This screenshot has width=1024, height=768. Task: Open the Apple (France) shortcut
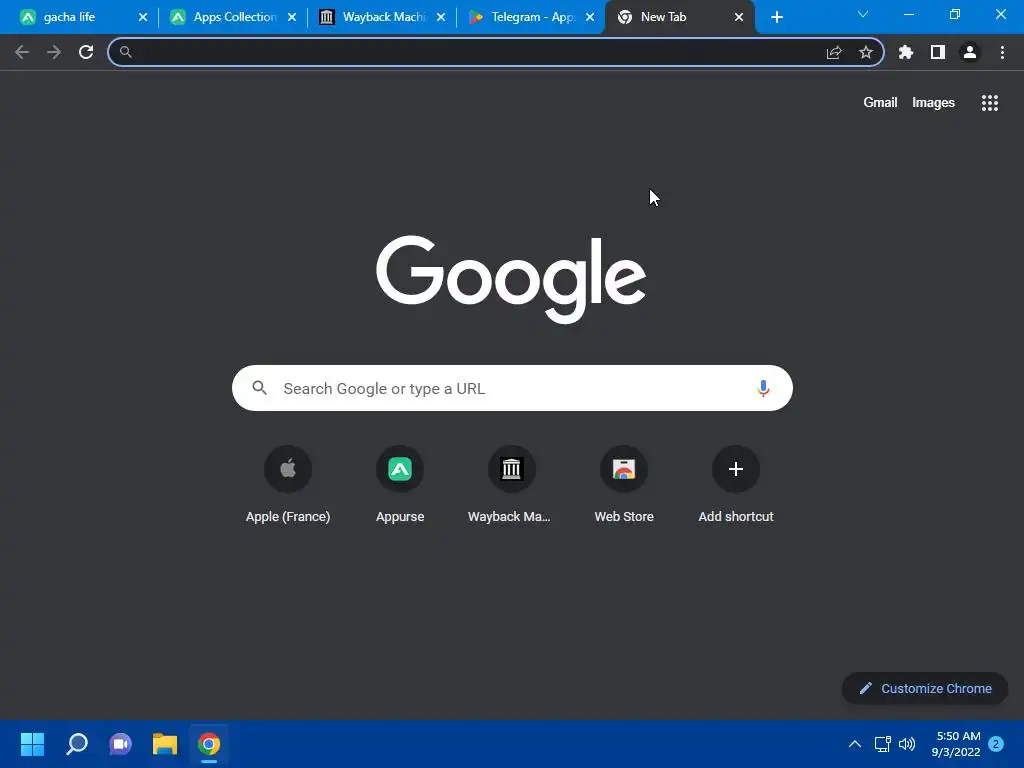point(288,485)
